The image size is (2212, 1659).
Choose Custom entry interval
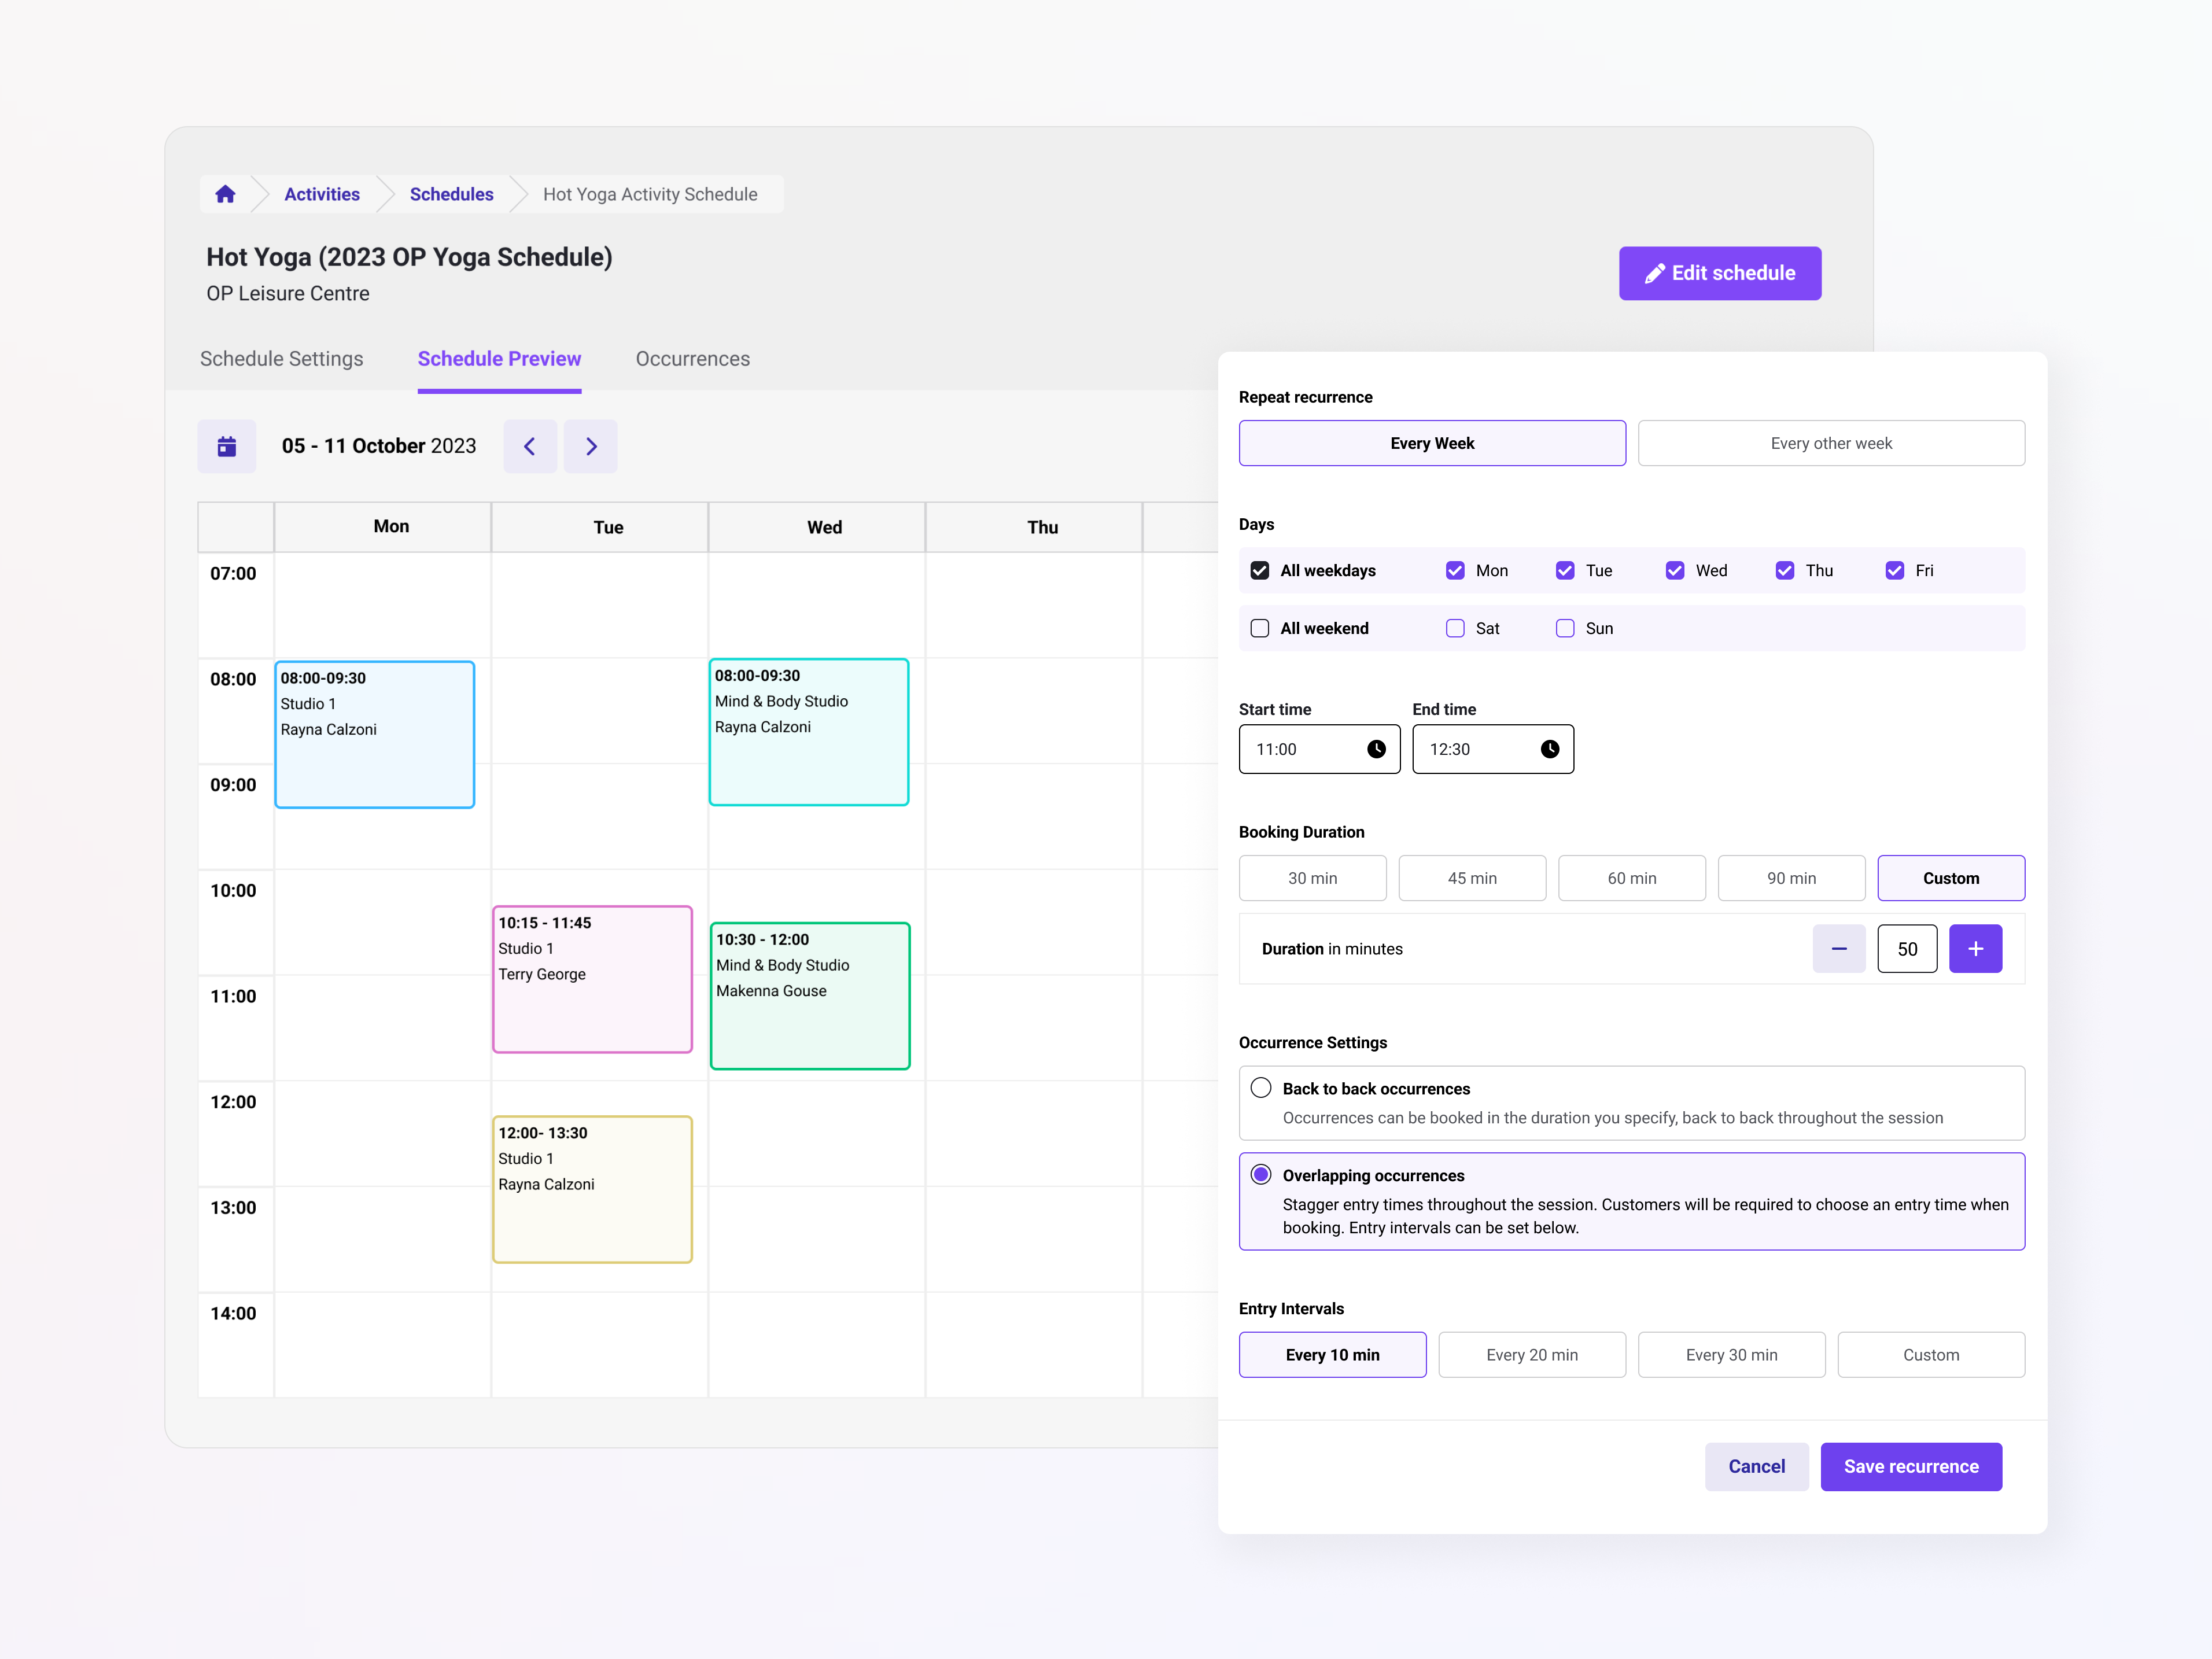1931,1355
